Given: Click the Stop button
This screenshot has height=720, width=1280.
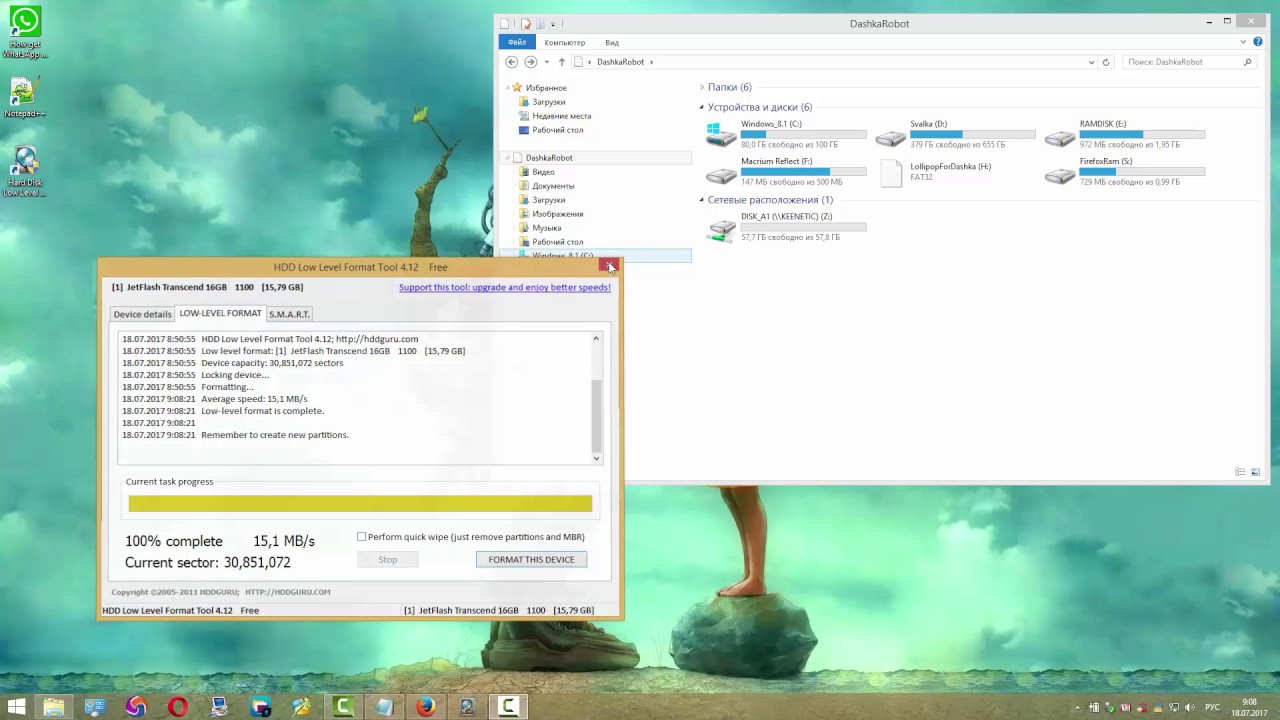Looking at the screenshot, I should [388, 559].
